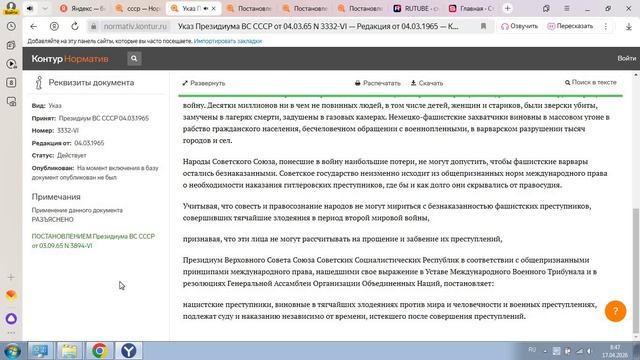Open the address bar three-dot menu
Screen dimensions: 640x360
(606, 26)
